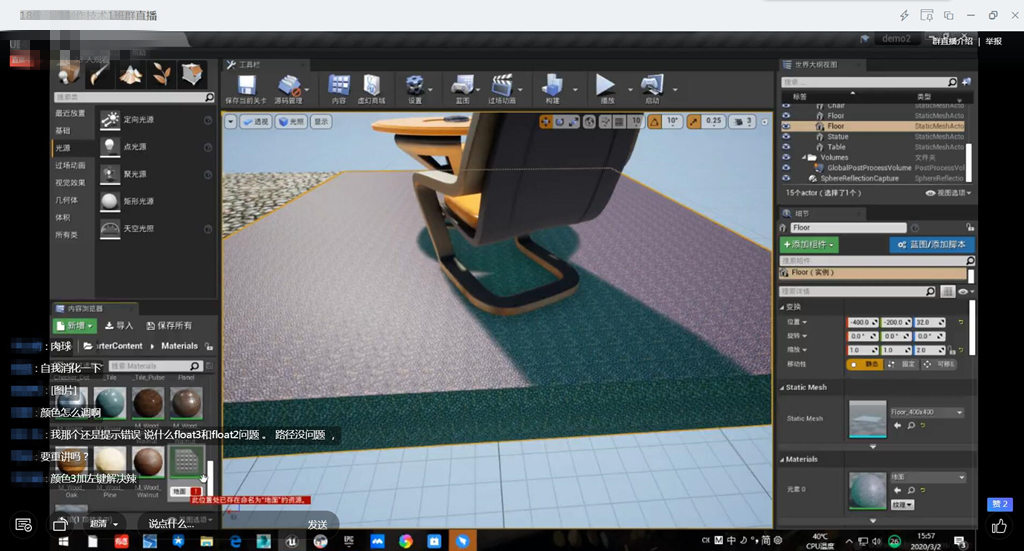
Task: Toggle rotation snap angle icon
Action: click(654, 121)
